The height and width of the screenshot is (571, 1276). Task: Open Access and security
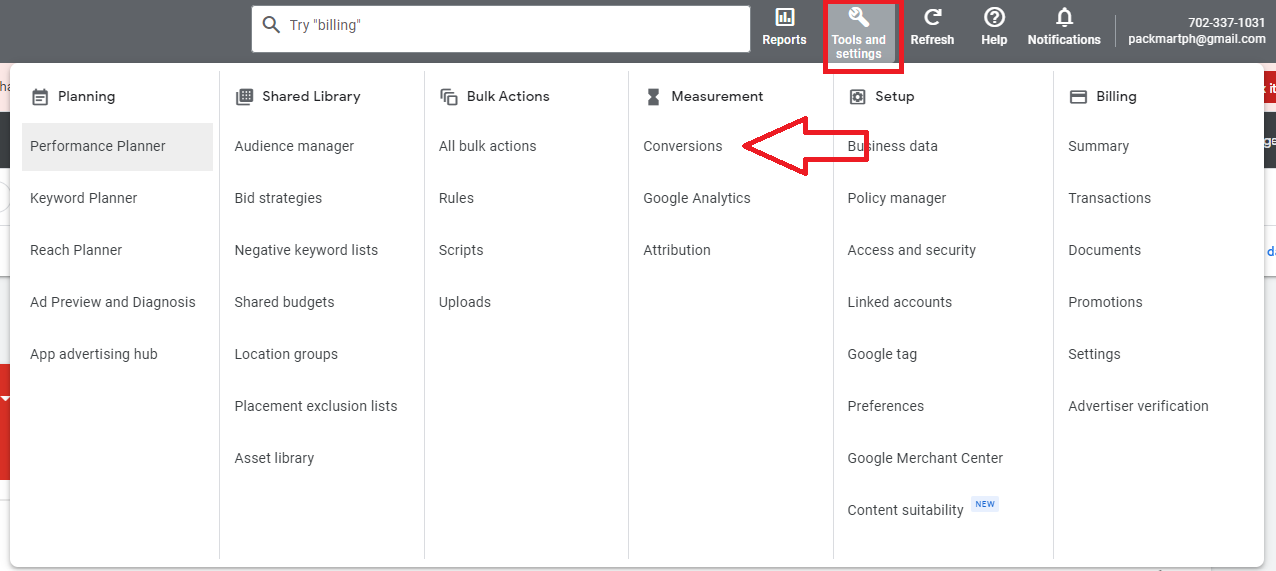912,250
